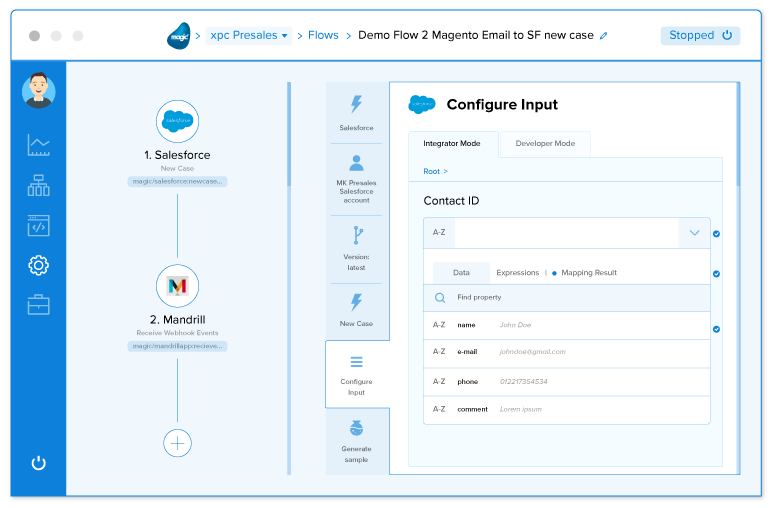Go to Flows breadcrumb link
This screenshot has height=508, width=774.
click(323, 35)
